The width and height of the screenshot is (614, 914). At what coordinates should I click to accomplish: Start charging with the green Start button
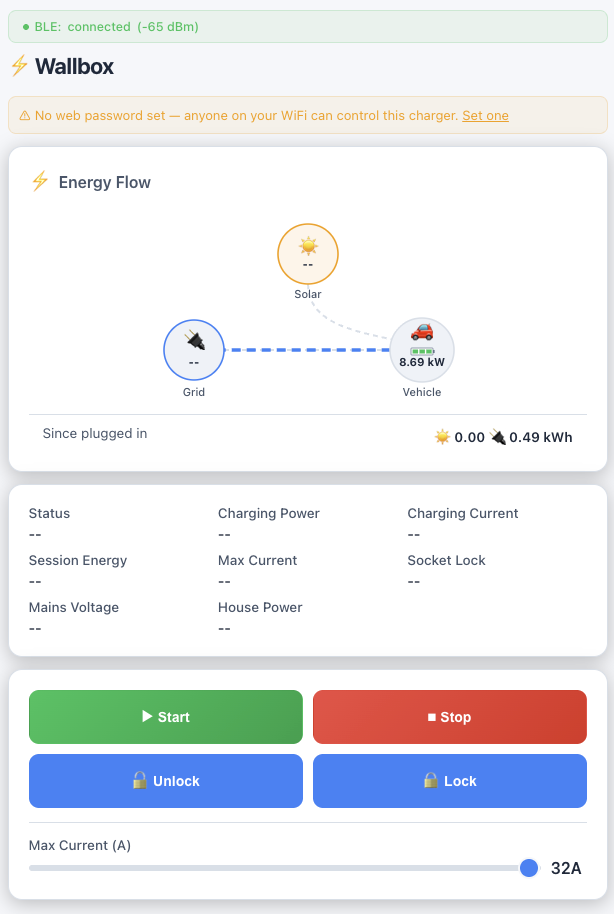click(x=166, y=717)
